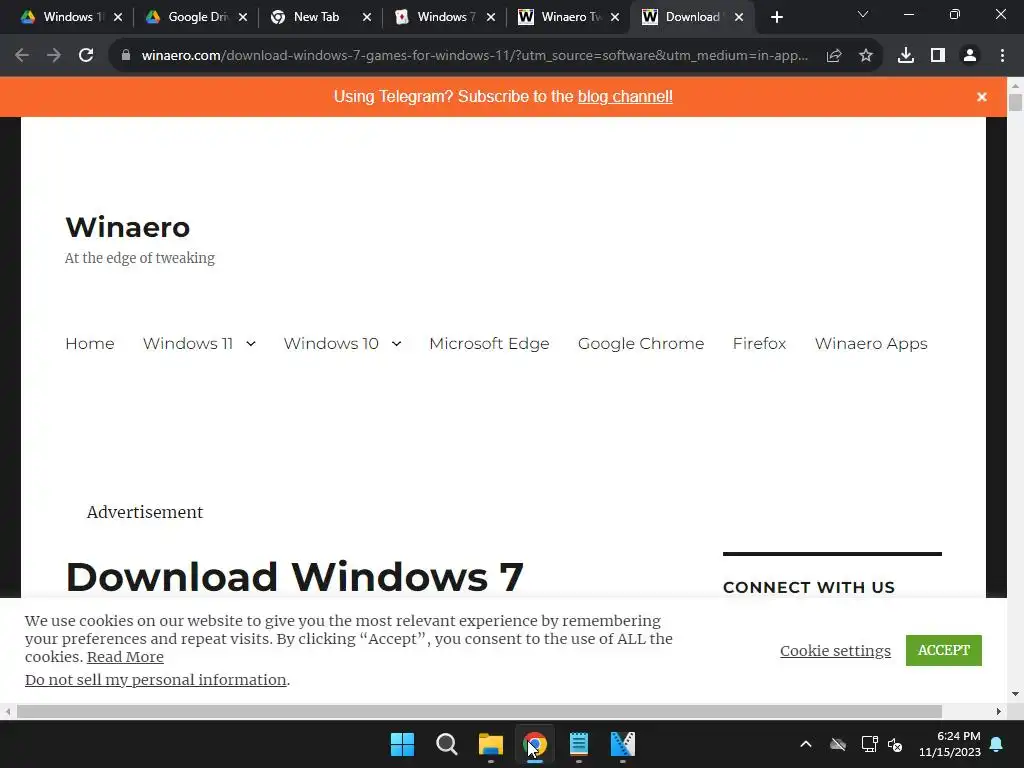Close the Google Drive tab

pos(243,17)
